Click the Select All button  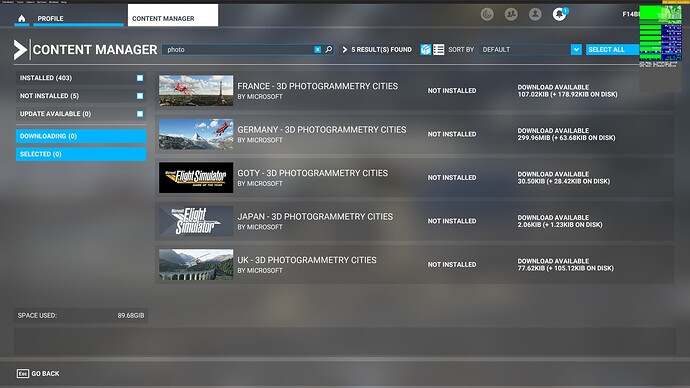(x=612, y=50)
